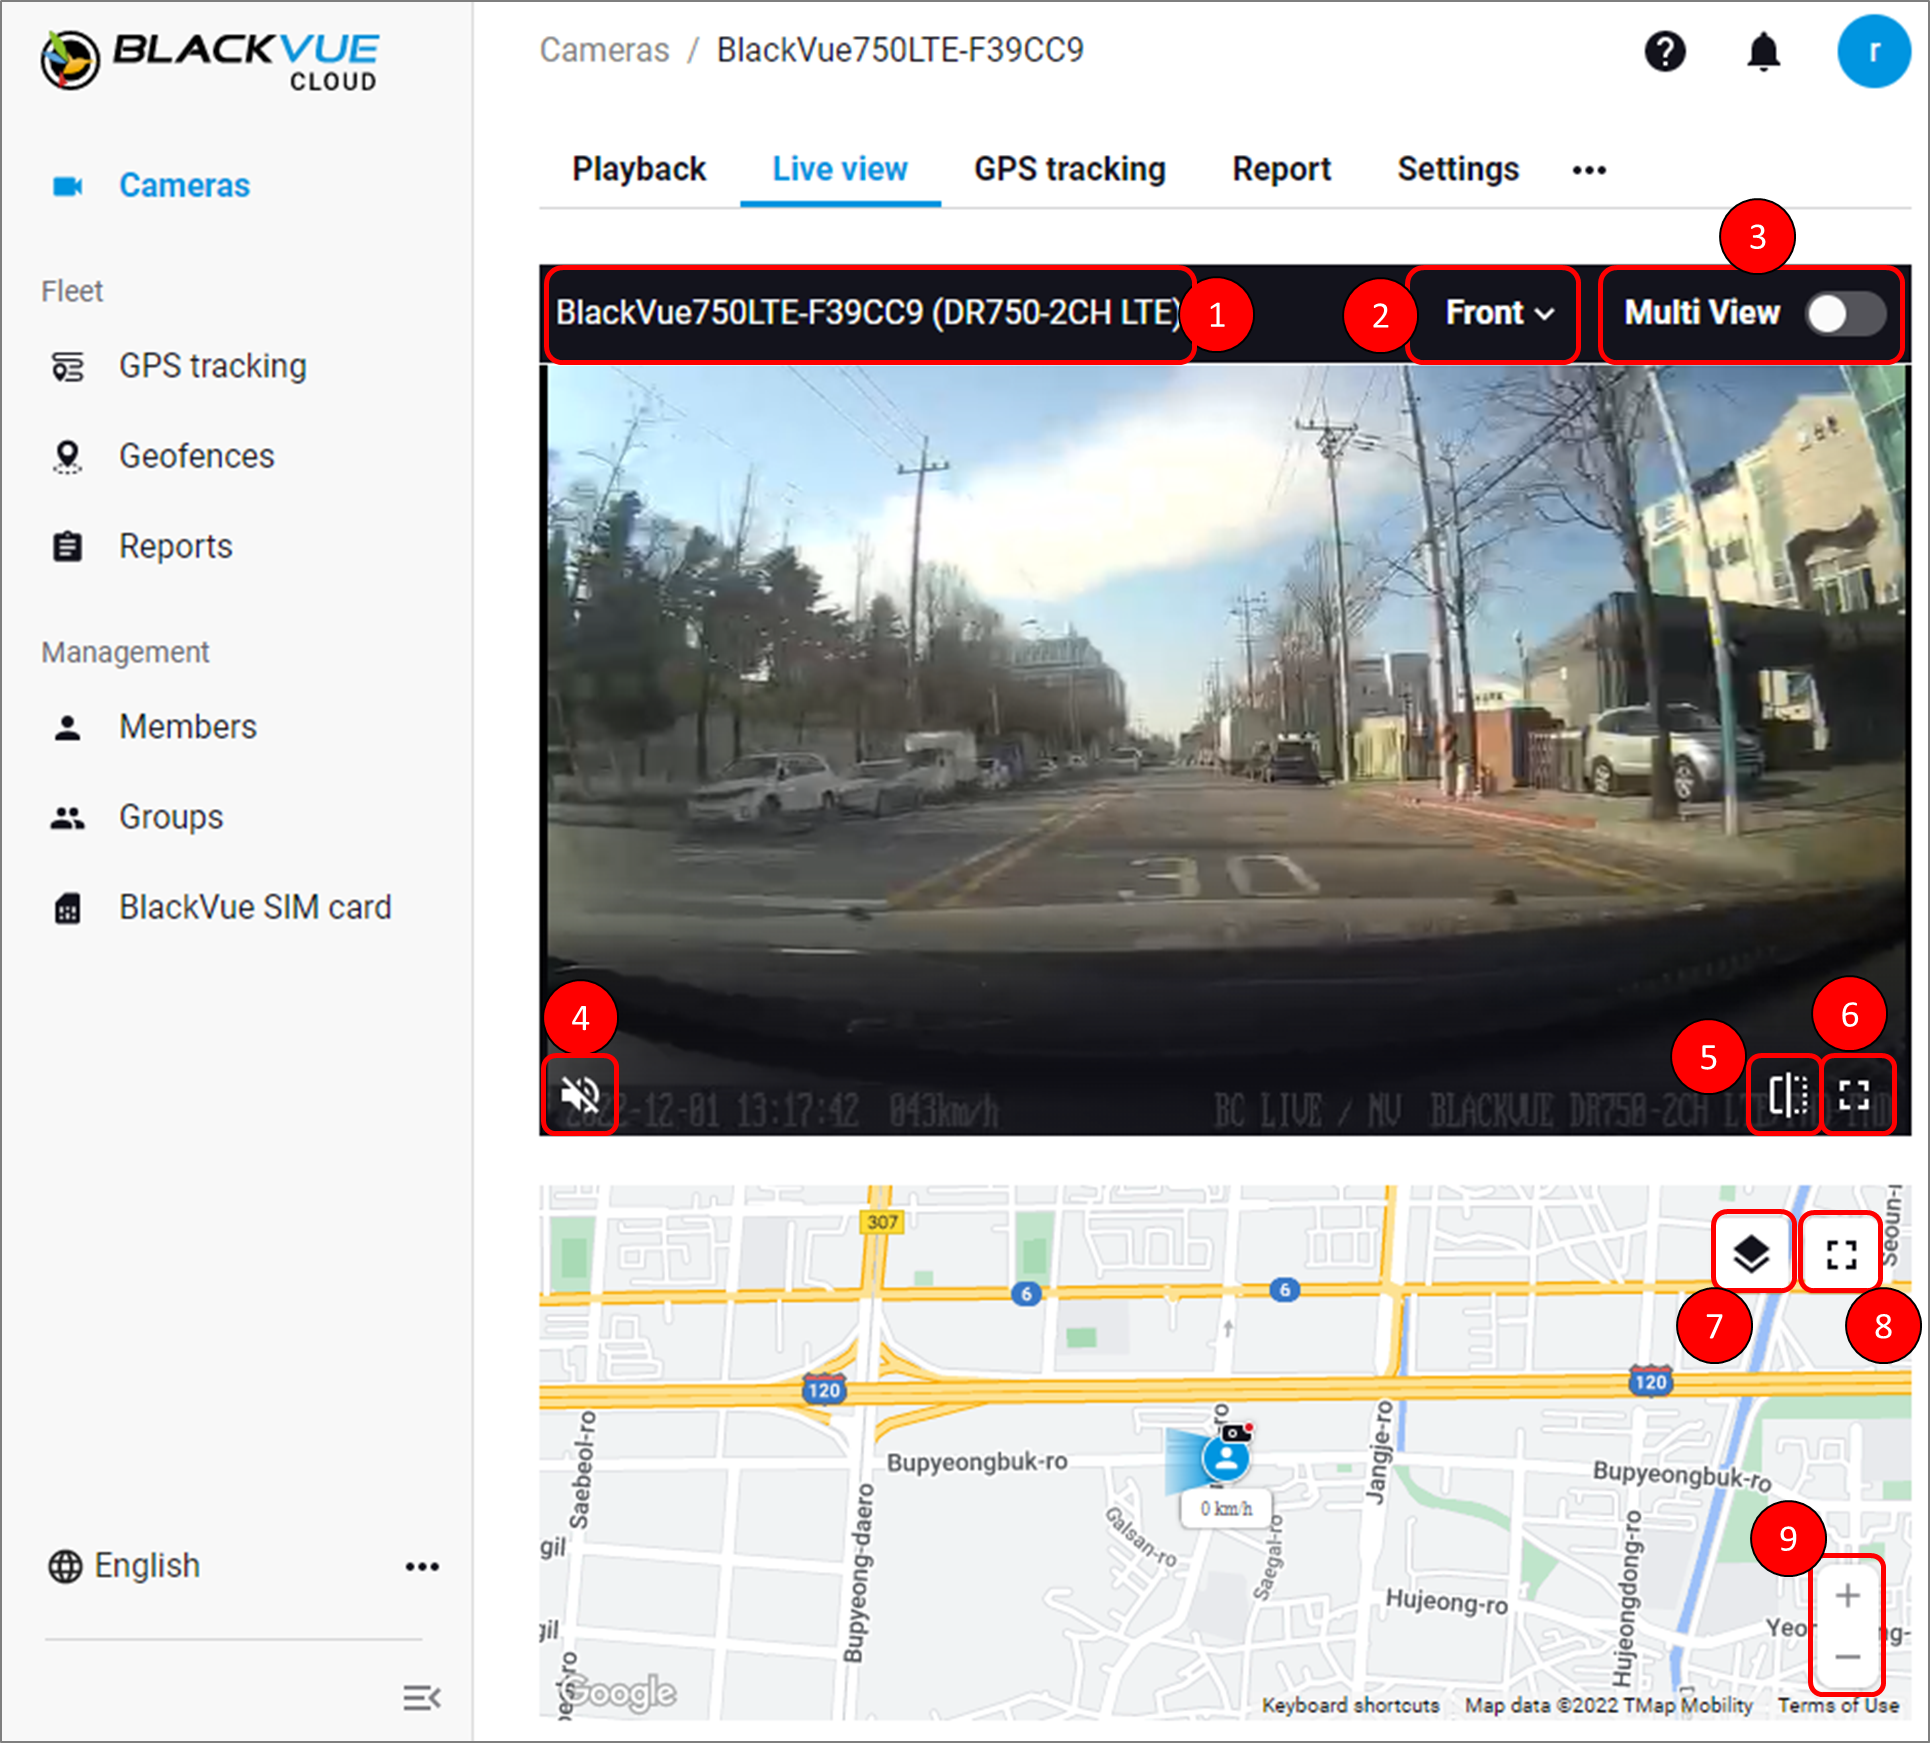Screen dimensions: 1930x1743
Task: Open the Members management page
Action: pyautogui.click(x=188, y=726)
